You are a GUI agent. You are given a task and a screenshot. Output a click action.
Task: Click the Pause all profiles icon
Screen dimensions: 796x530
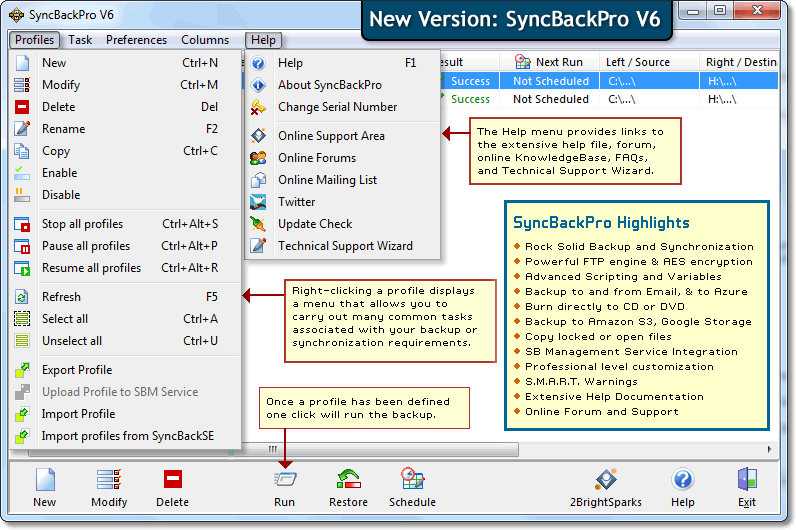pos(22,246)
